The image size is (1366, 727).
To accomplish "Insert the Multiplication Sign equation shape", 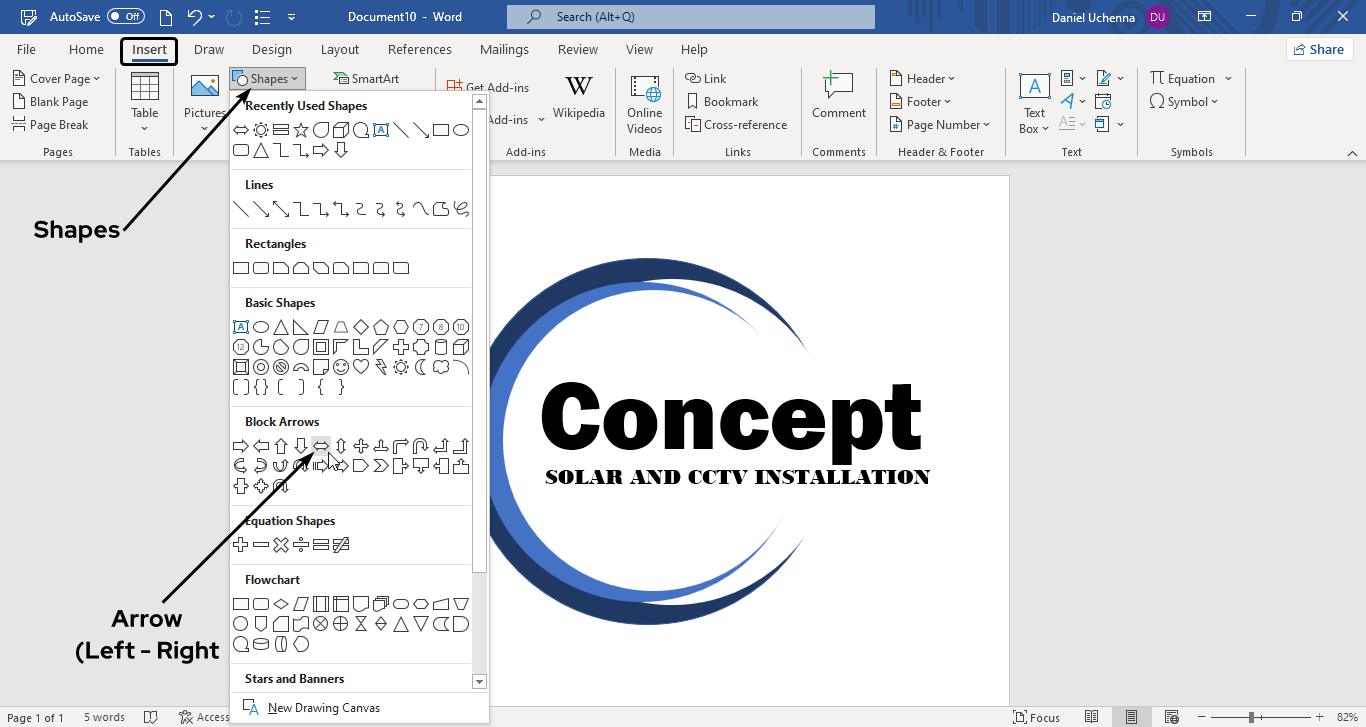I will [x=281, y=545].
